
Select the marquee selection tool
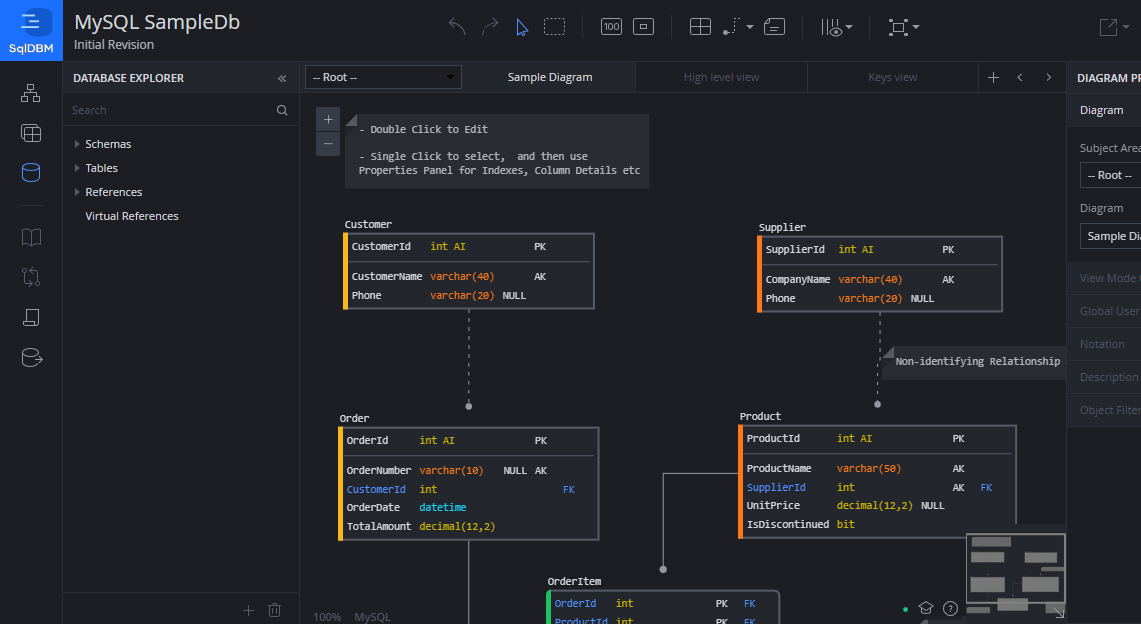click(554, 27)
